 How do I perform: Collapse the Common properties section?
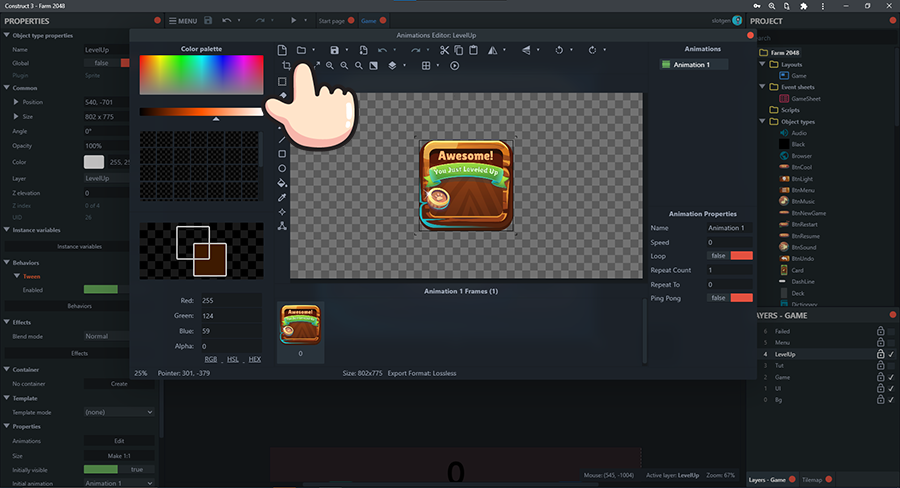[7, 87]
